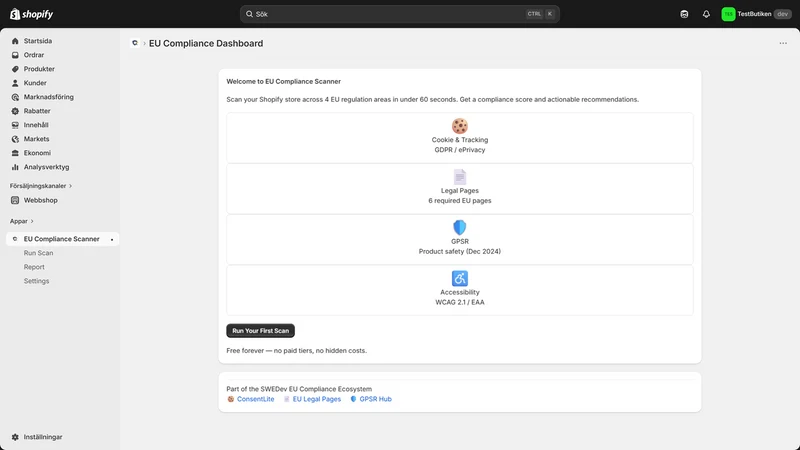800x450 pixels.
Task: Open Report in sidebar
Action: point(34,267)
